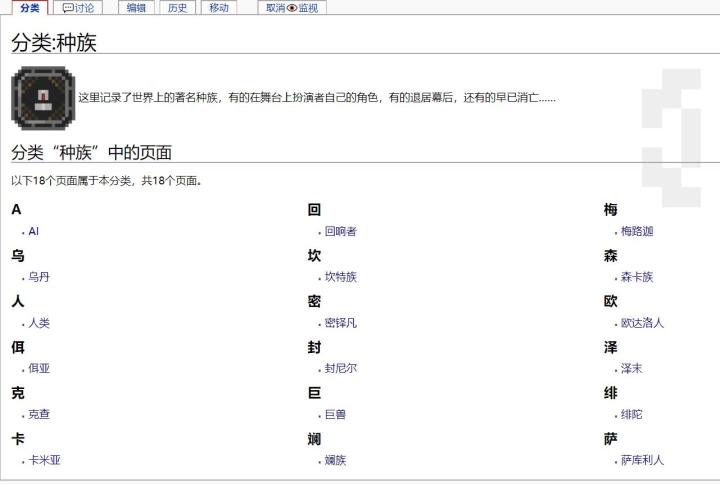The width and height of the screenshot is (720, 484).
Task: Open the 回响者 page link
Action: [x=341, y=231]
